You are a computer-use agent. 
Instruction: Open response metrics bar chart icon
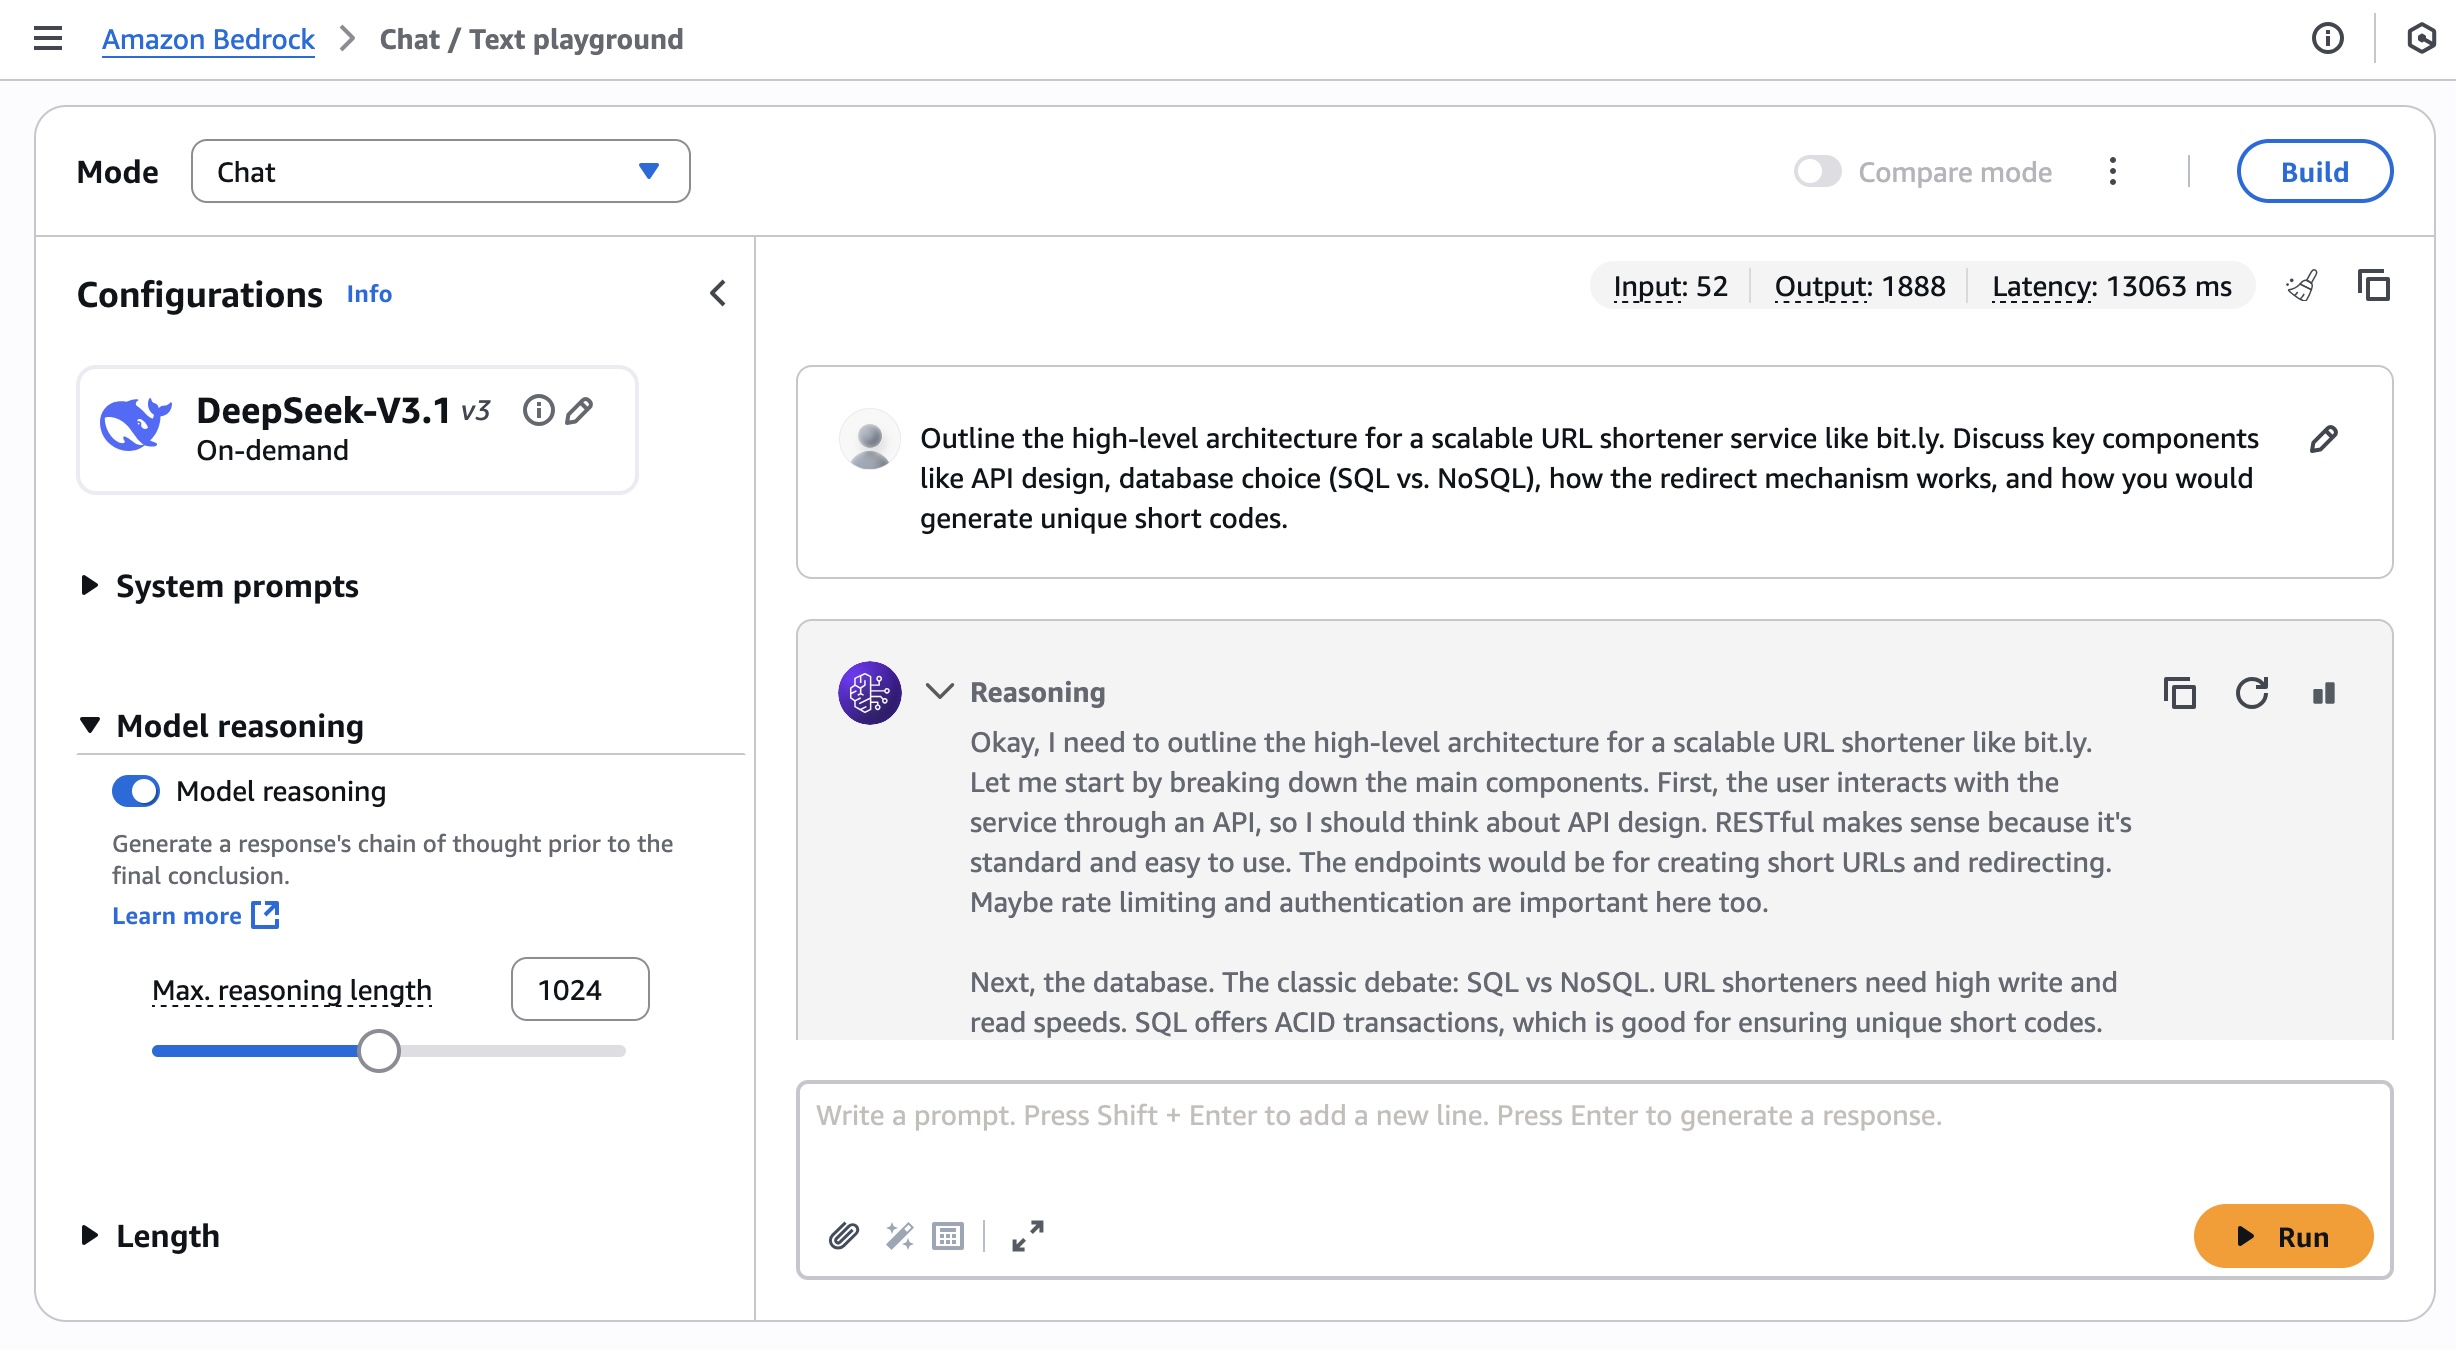click(x=2324, y=693)
